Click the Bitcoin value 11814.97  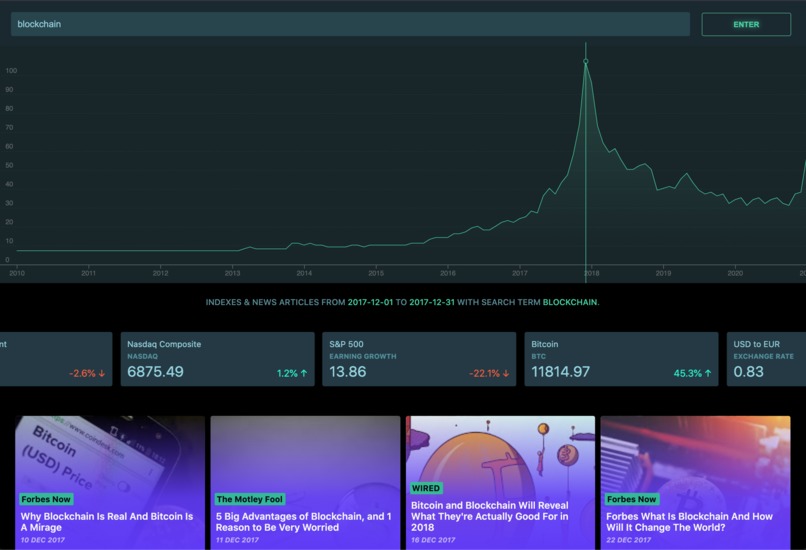pos(560,372)
